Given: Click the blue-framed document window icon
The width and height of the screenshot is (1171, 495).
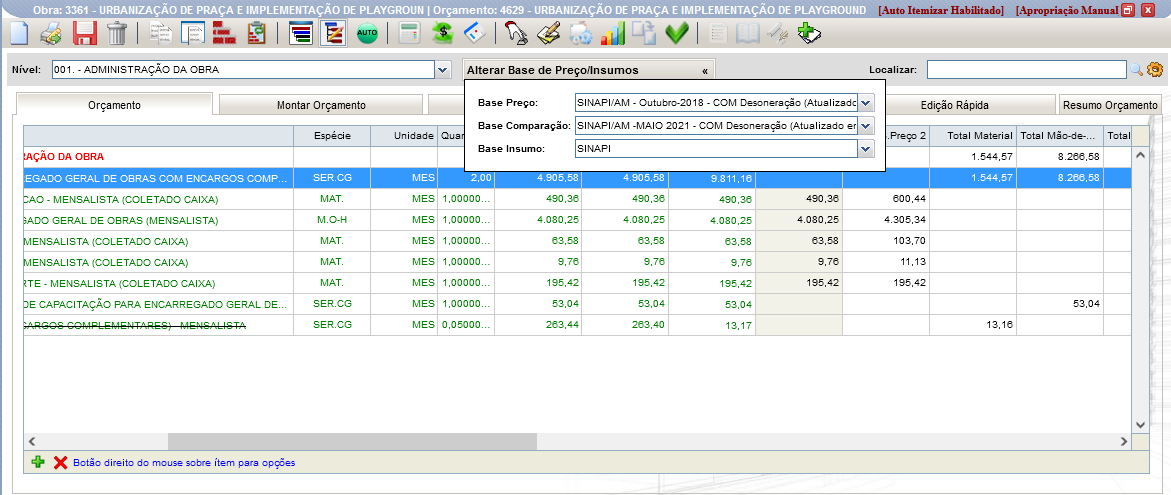Looking at the screenshot, I should [x=193, y=34].
